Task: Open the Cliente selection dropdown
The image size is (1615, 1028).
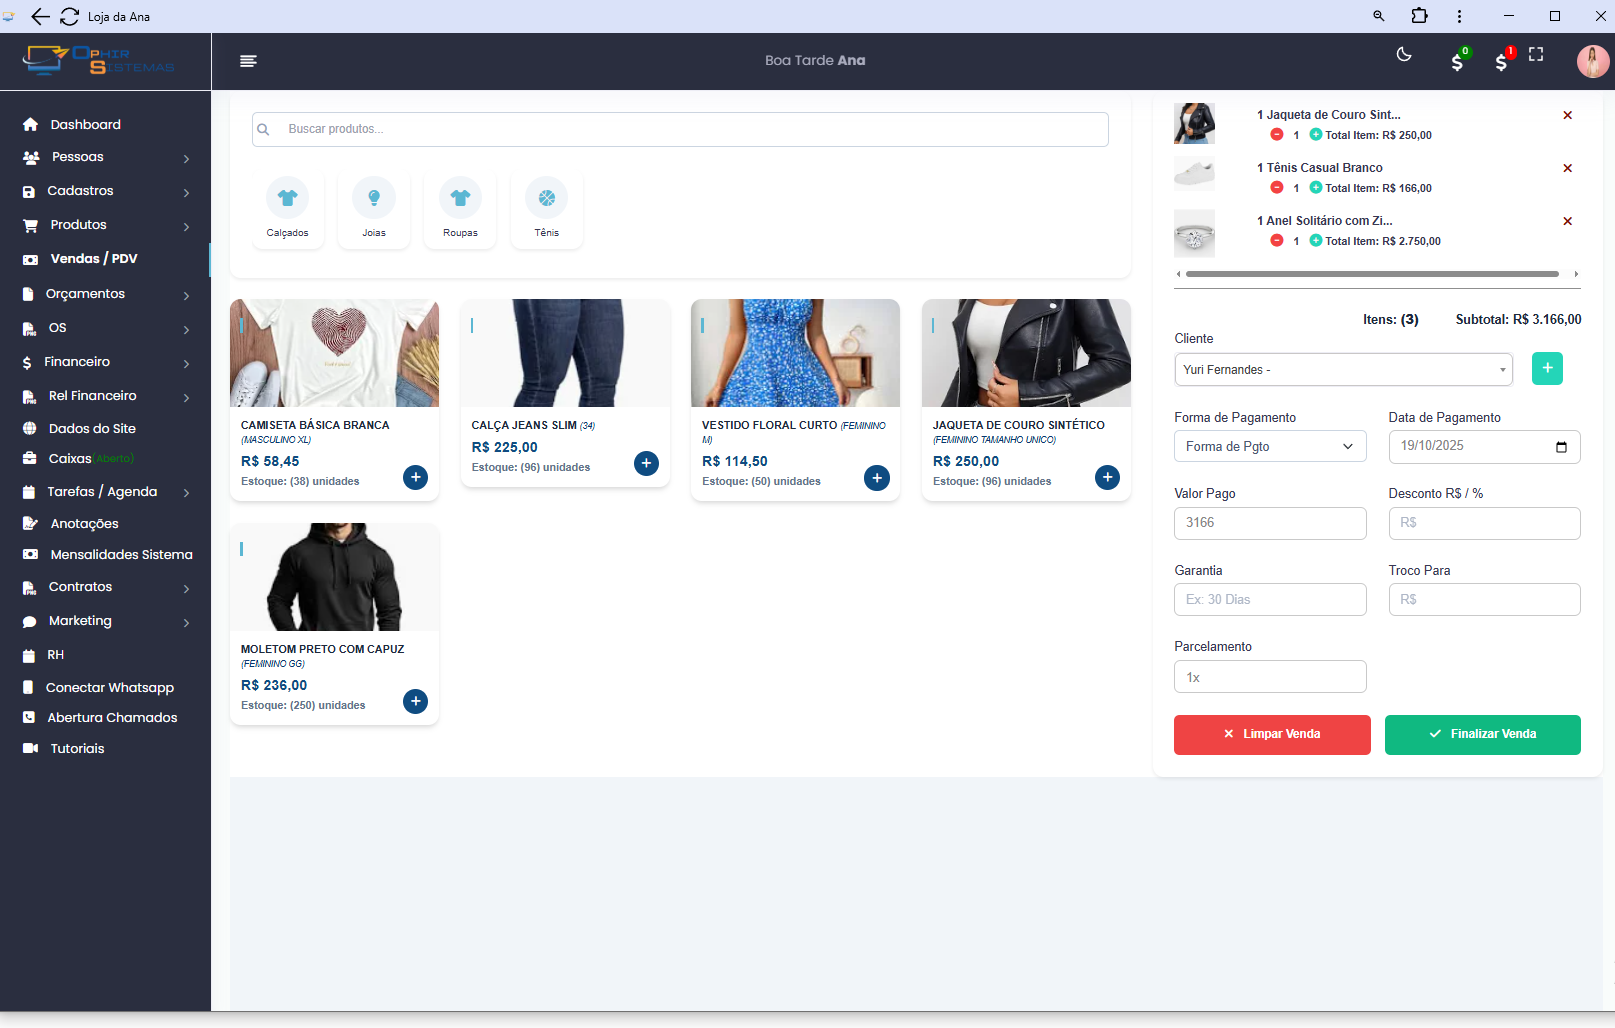Action: [1342, 370]
